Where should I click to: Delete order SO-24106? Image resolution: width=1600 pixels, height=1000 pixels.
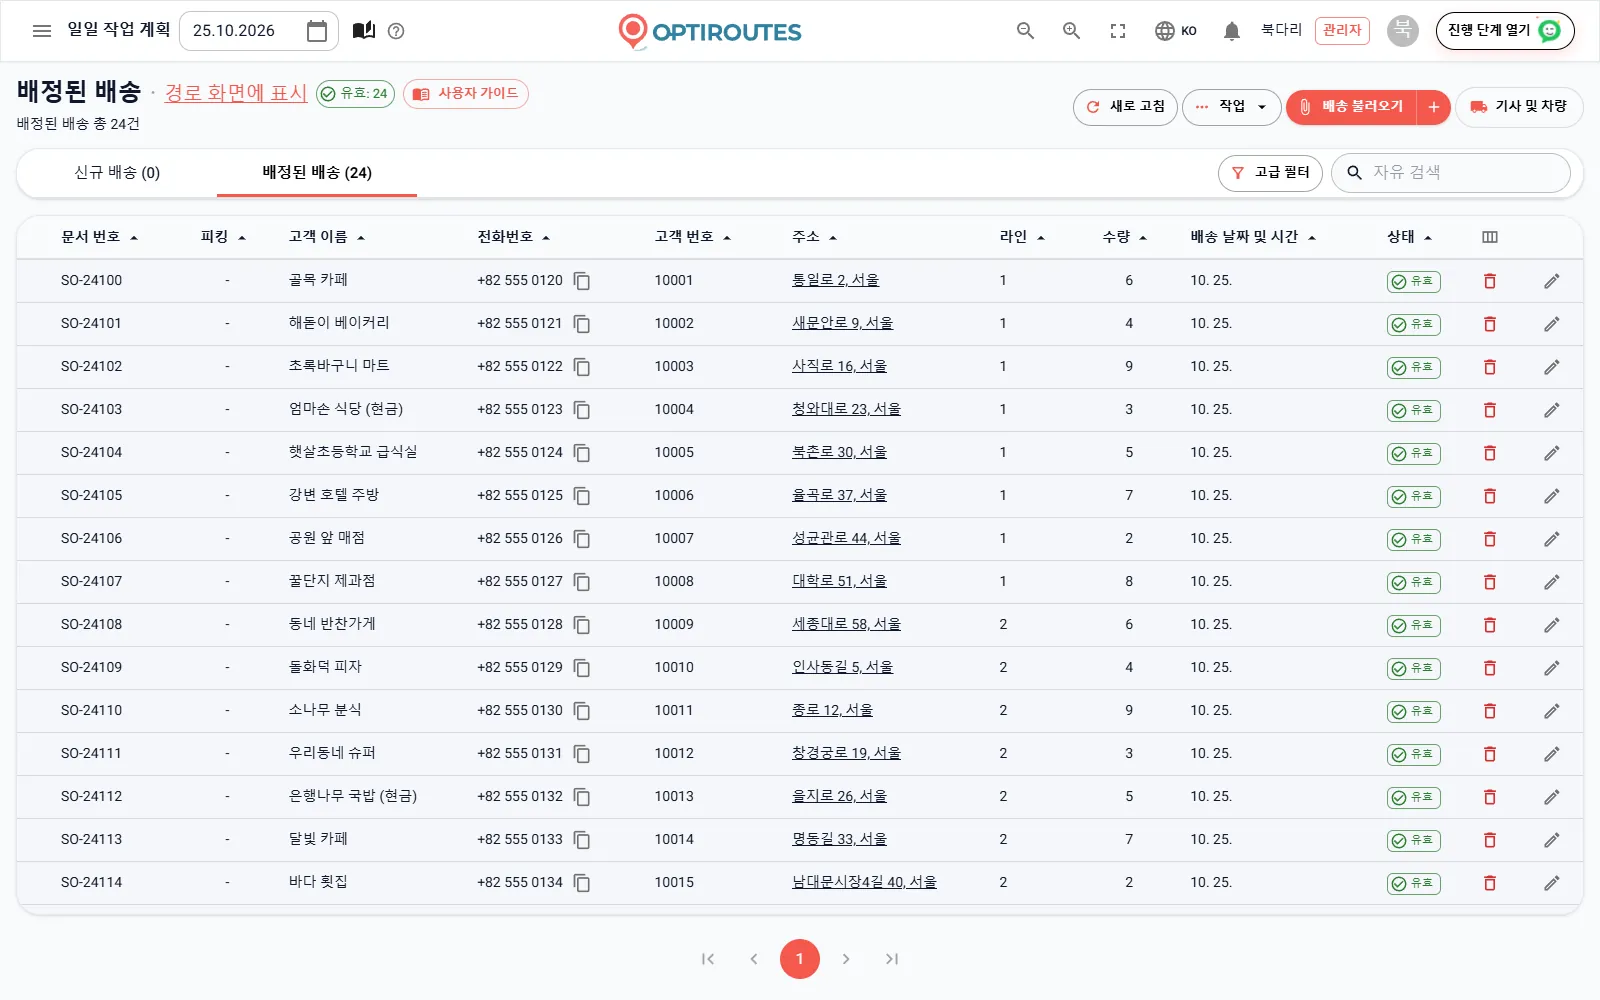(1490, 539)
